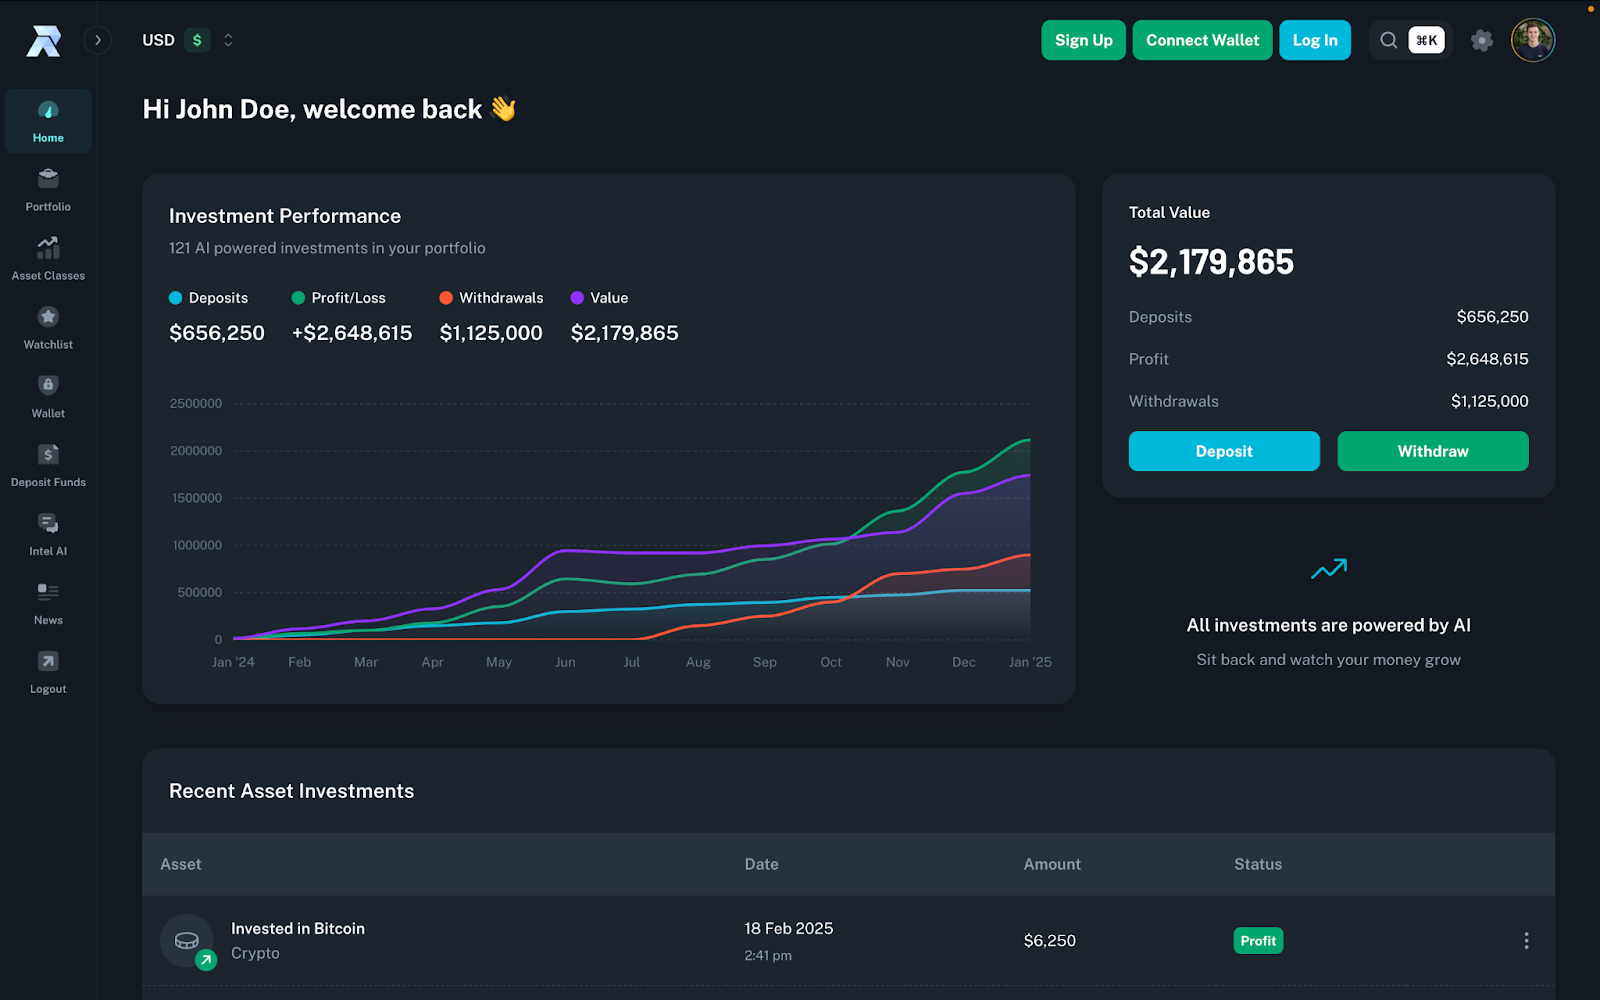This screenshot has height=1000, width=1600.
Task: Toggle the Profit/Loss series in legend
Action: [339, 298]
